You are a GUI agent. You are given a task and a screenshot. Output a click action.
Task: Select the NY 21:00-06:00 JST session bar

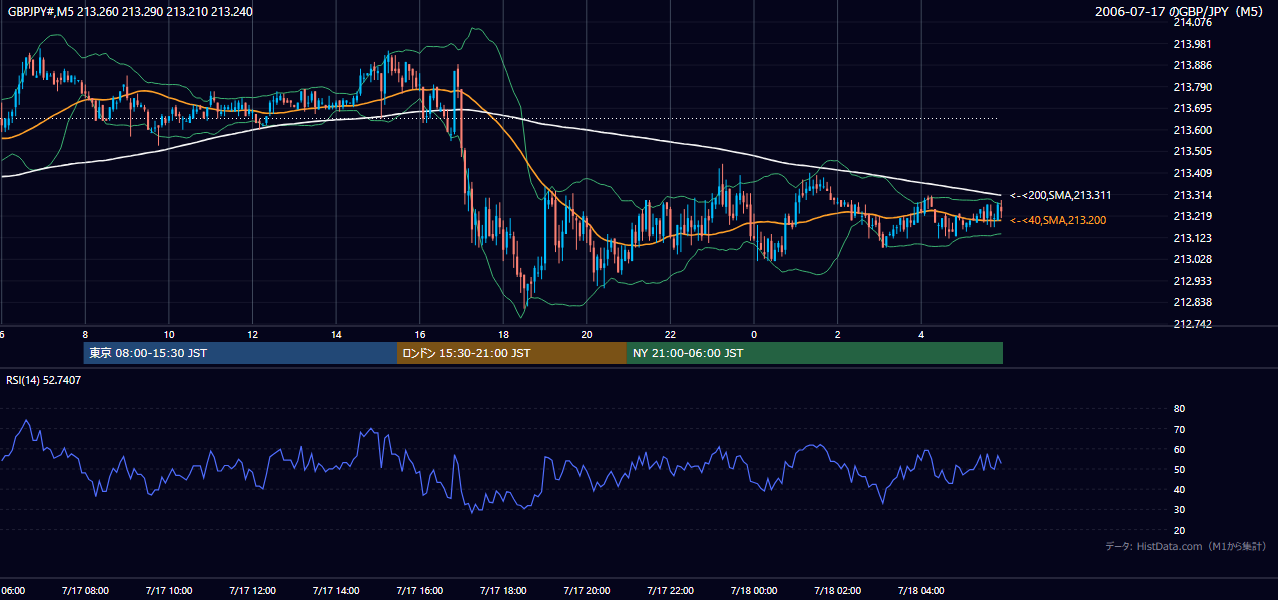tap(815, 353)
